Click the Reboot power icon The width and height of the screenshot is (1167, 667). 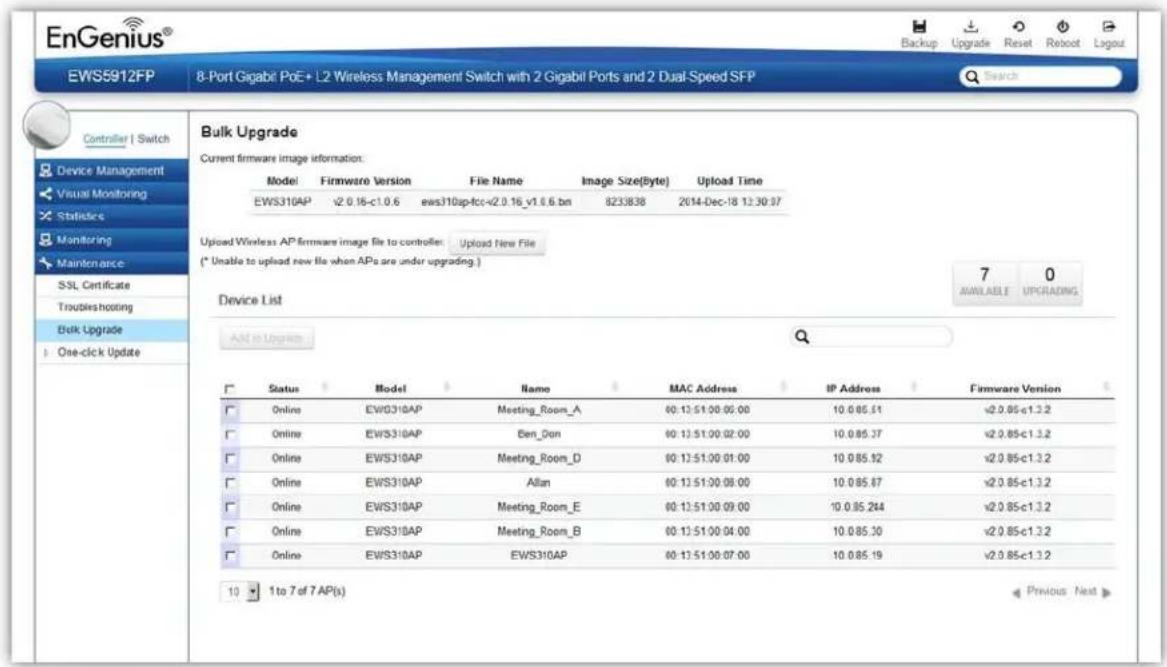pyautogui.click(x=1063, y=27)
